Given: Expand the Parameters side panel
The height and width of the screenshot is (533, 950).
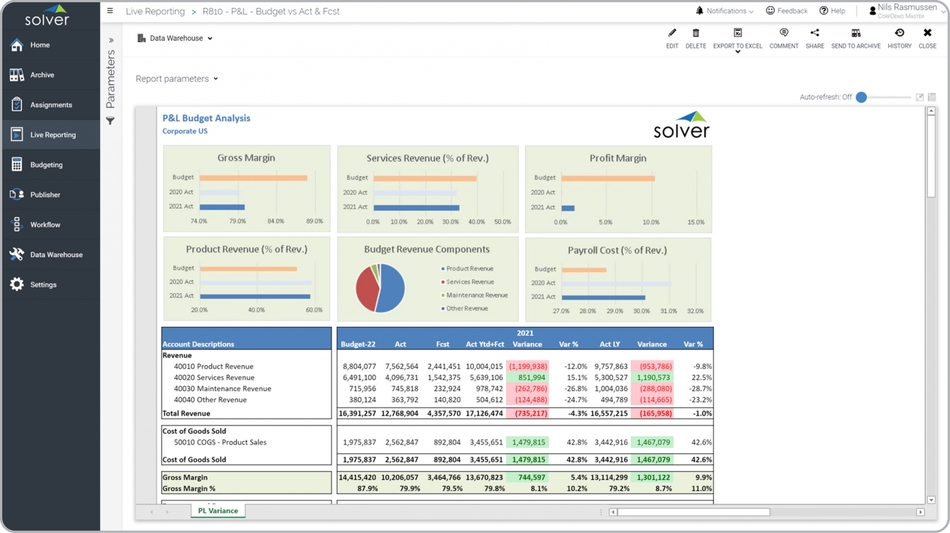Looking at the screenshot, I should tap(110, 41).
